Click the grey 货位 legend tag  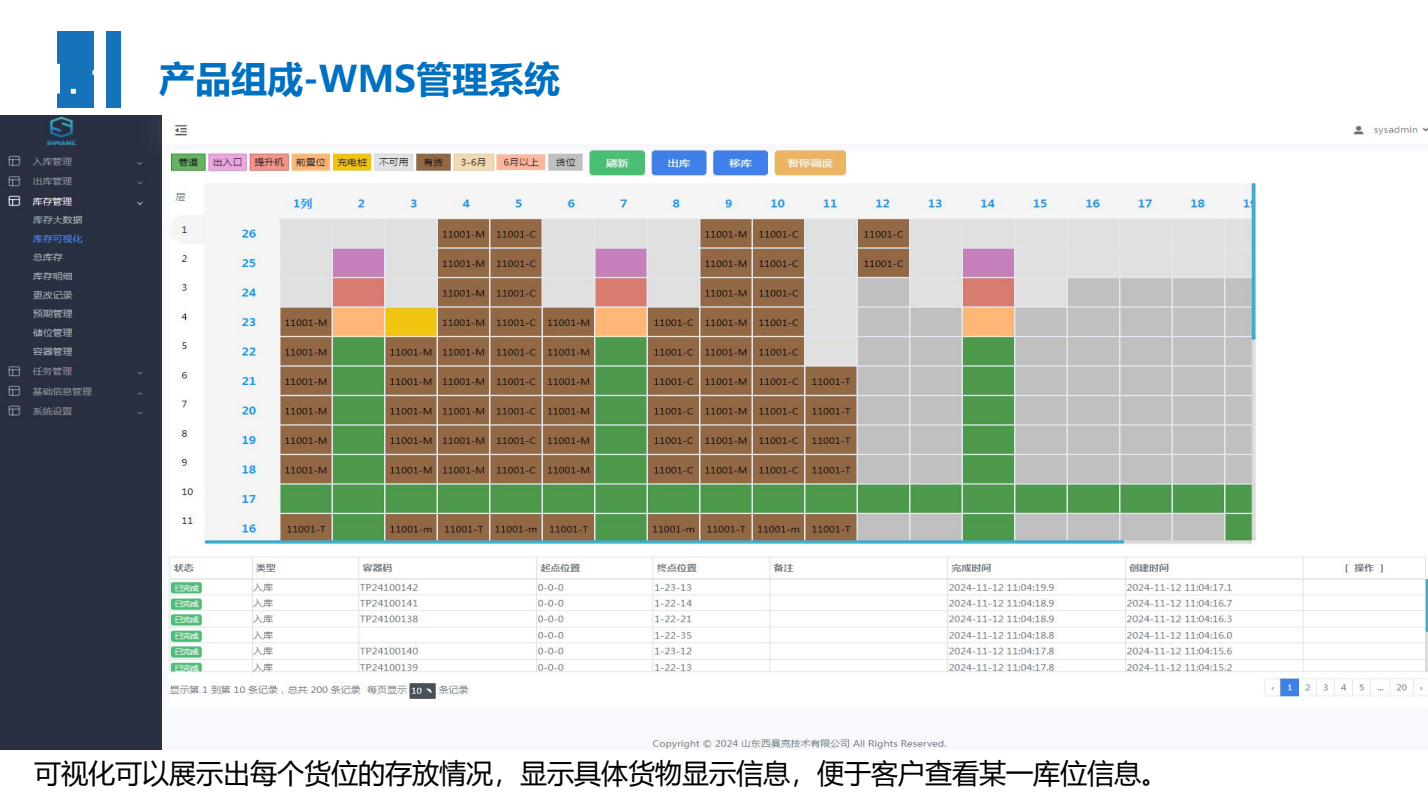click(565, 162)
